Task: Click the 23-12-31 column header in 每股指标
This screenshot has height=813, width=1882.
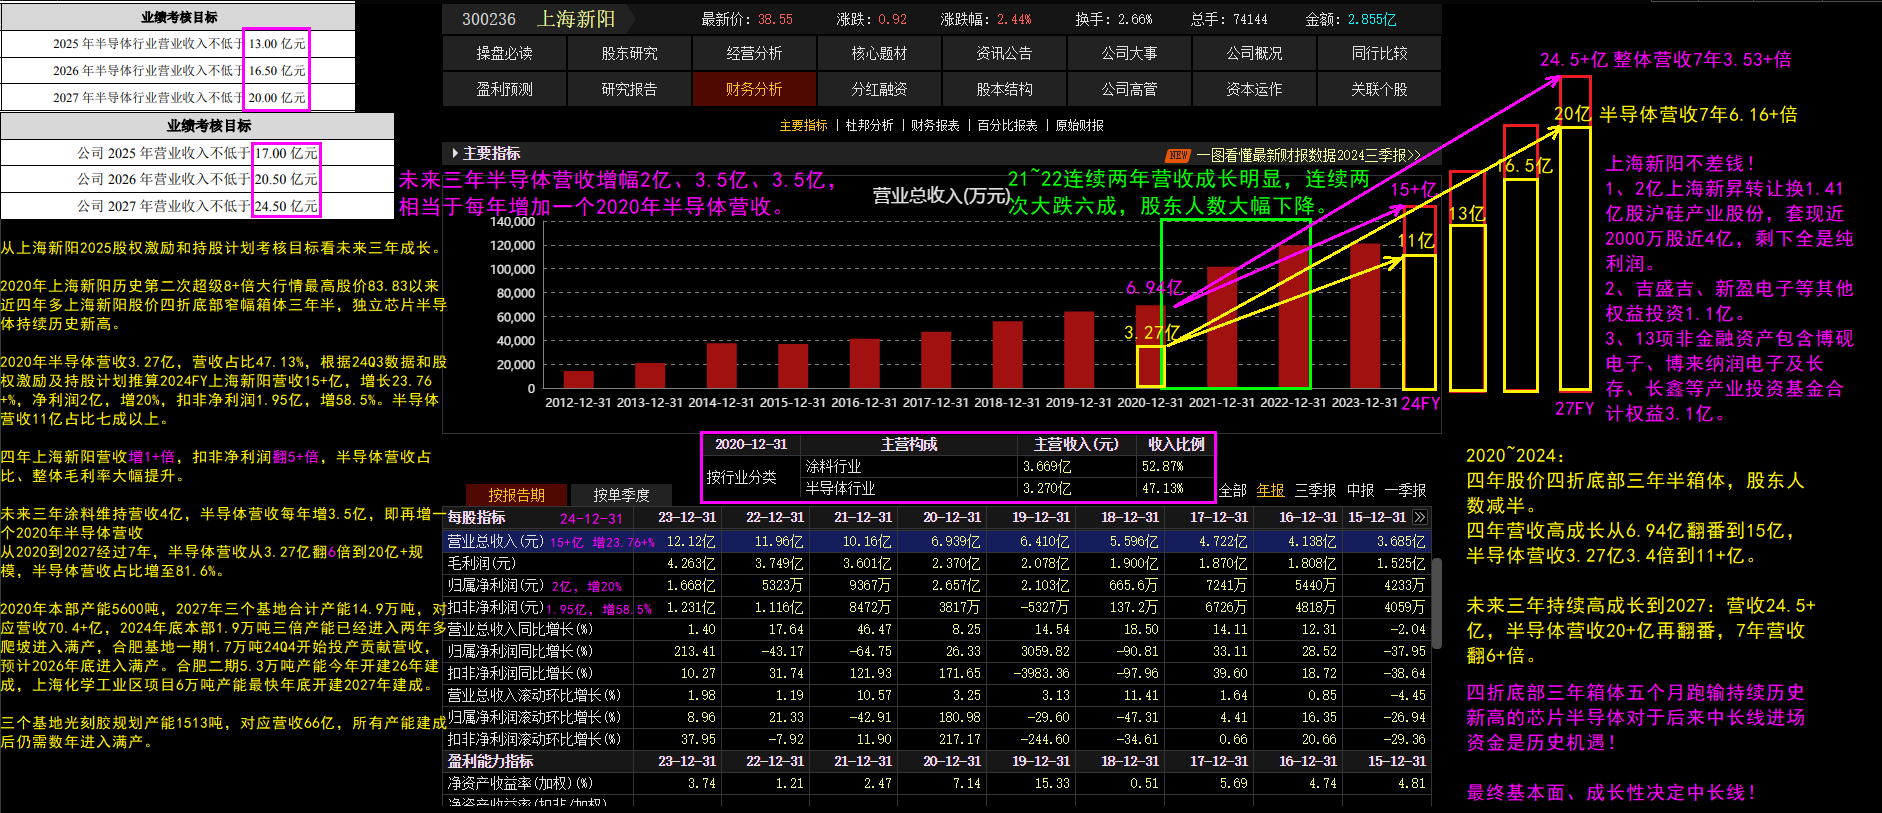Action: tap(687, 517)
